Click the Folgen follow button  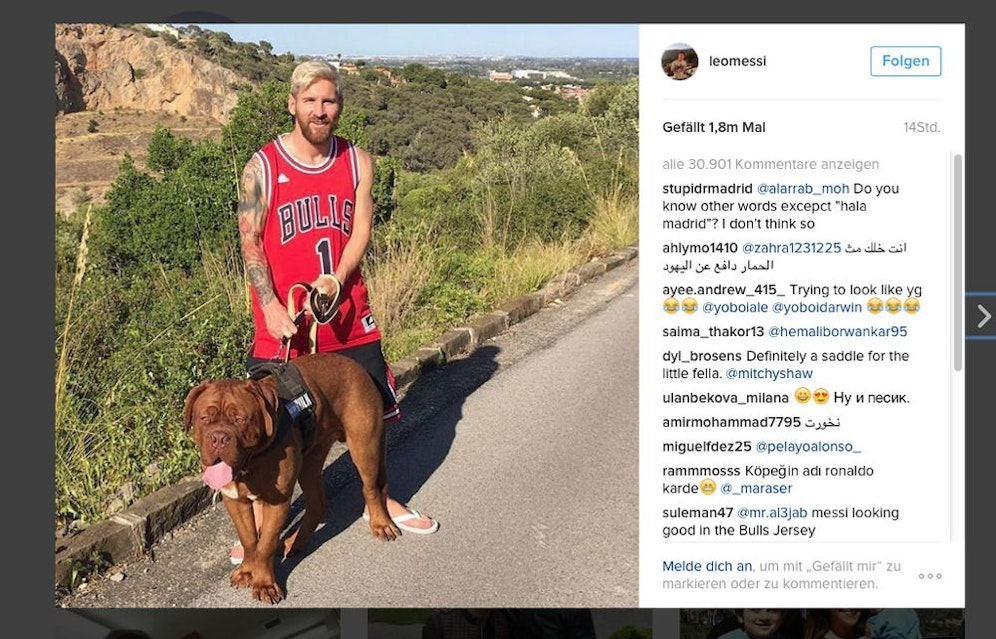coord(906,61)
